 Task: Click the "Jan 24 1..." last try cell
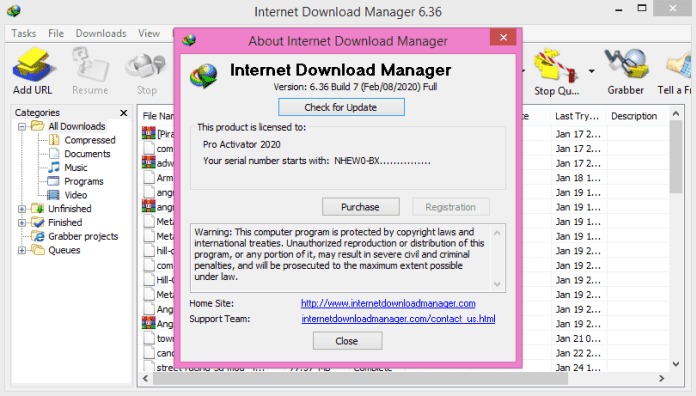click(x=578, y=367)
